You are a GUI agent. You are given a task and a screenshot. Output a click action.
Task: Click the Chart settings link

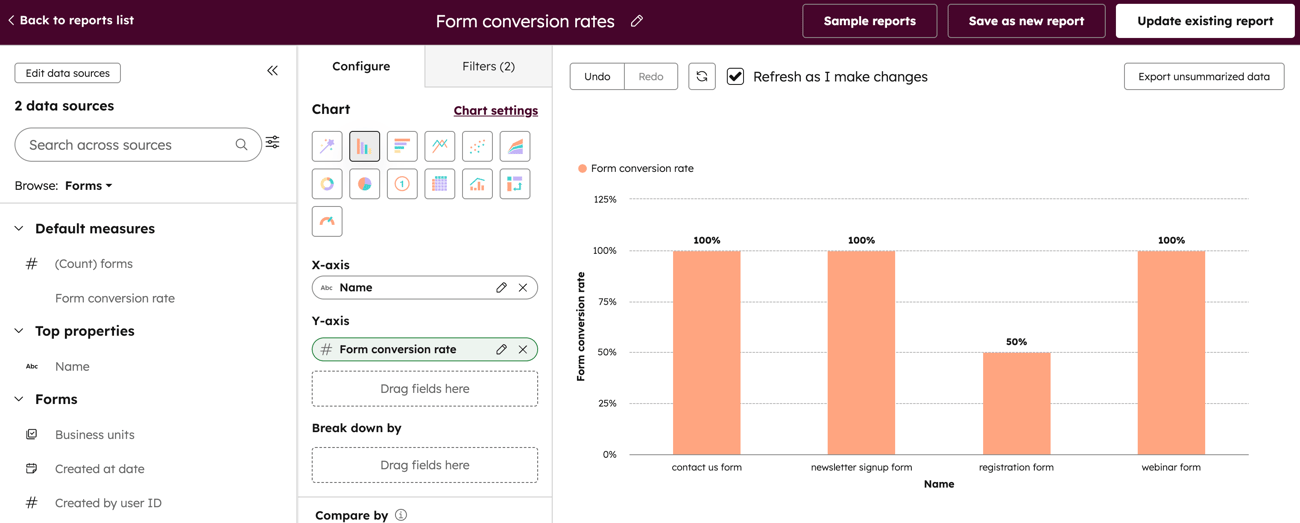coord(495,111)
